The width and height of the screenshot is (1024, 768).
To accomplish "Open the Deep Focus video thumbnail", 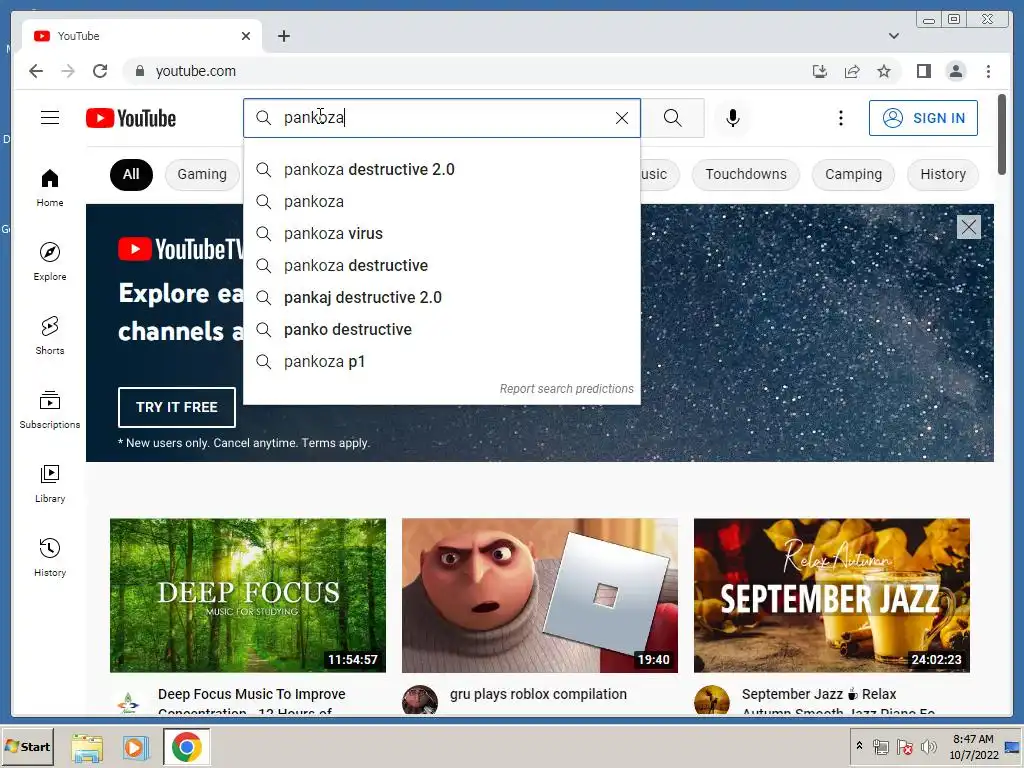I will (x=248, y=595).
